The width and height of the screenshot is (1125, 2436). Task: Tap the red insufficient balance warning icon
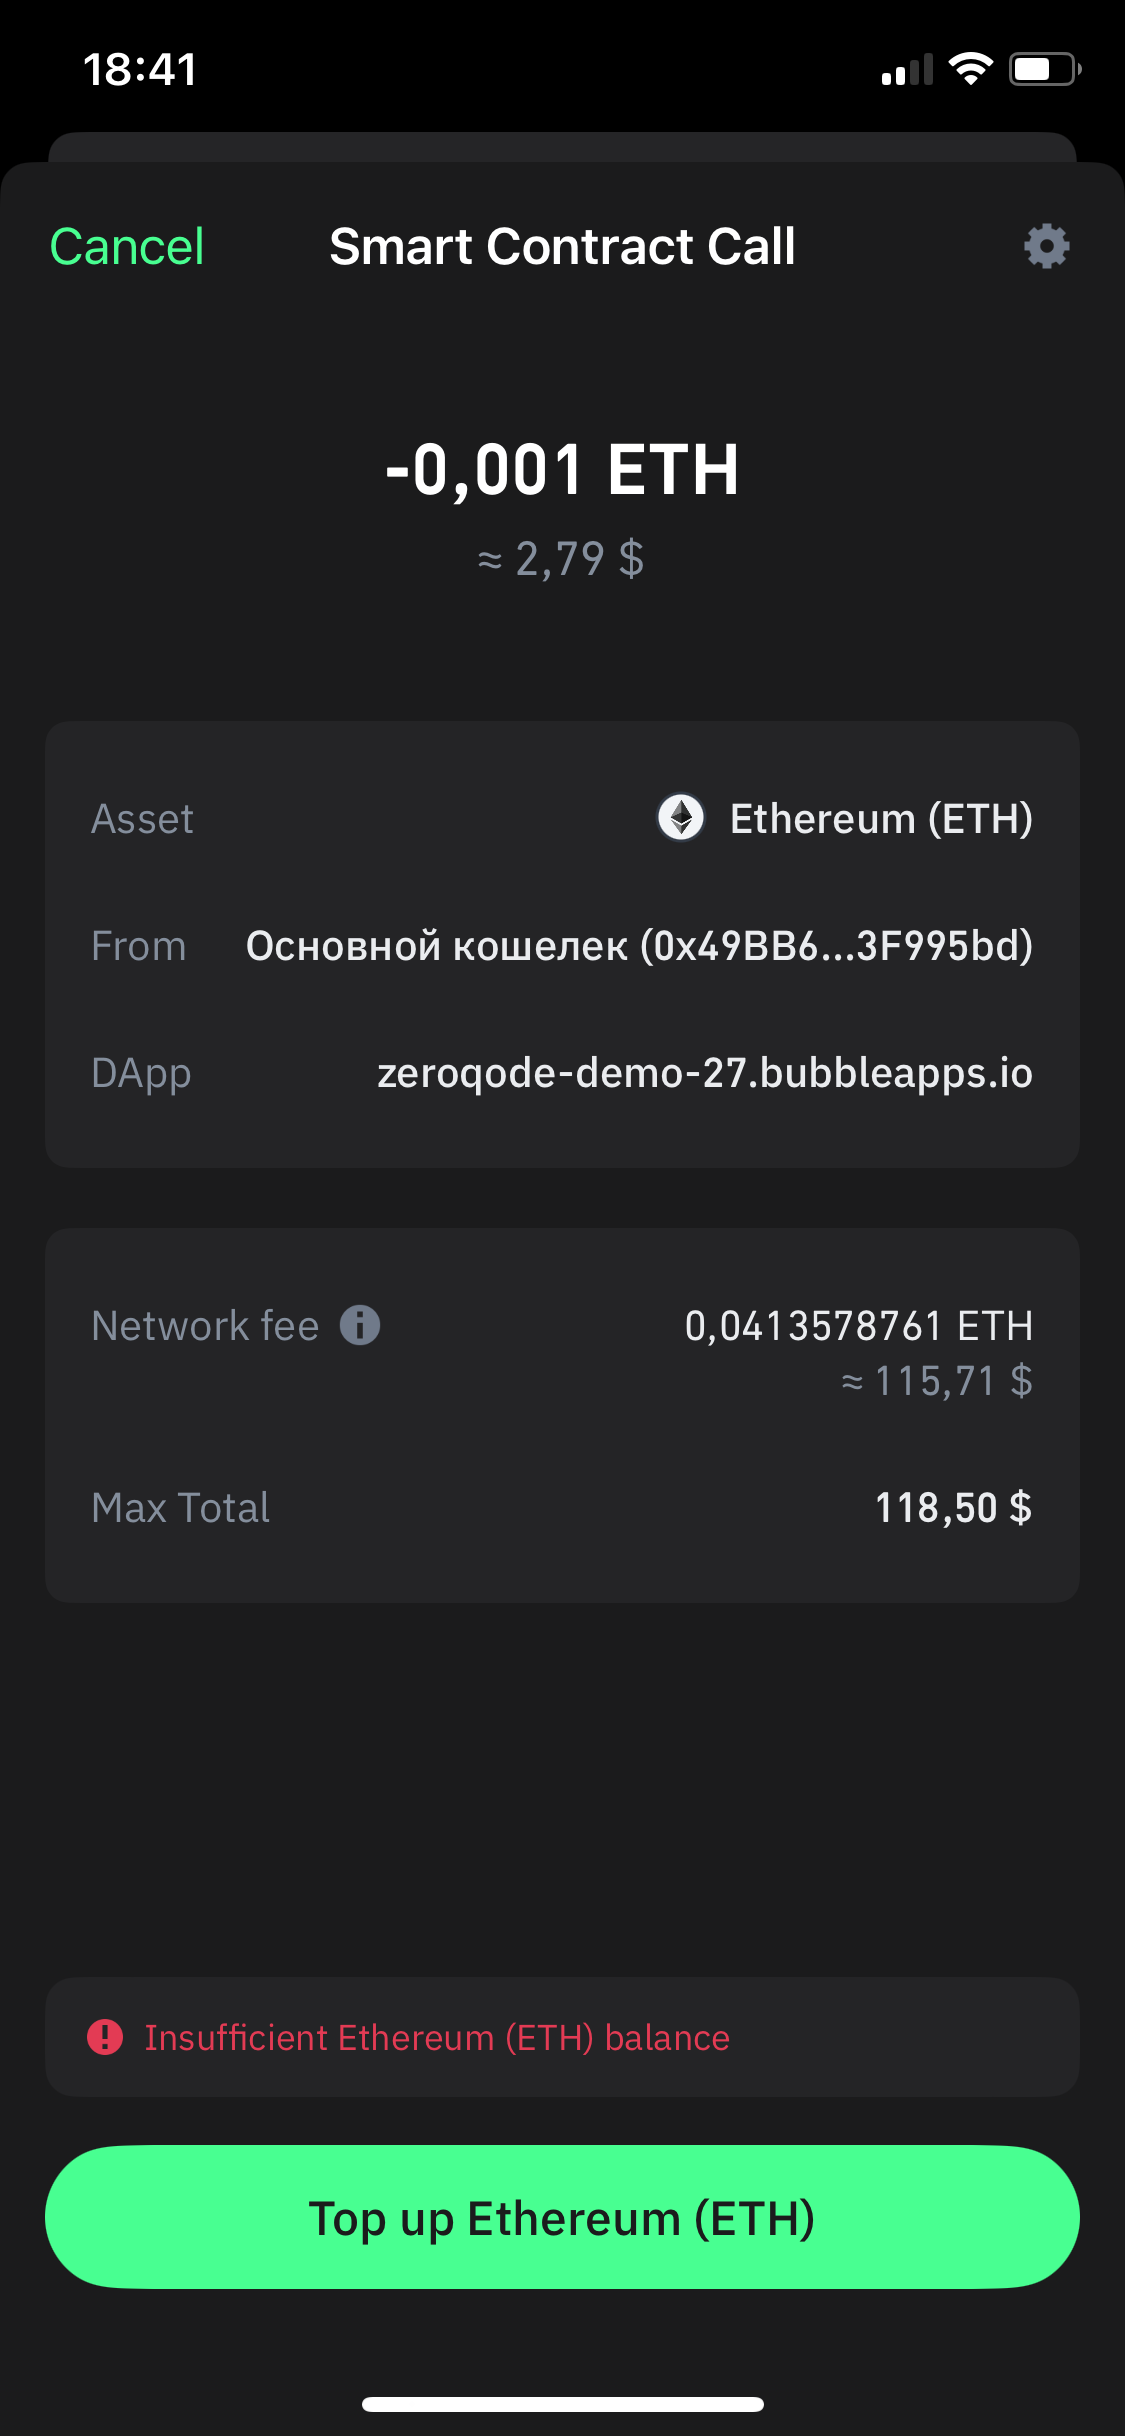[105, 2037]
